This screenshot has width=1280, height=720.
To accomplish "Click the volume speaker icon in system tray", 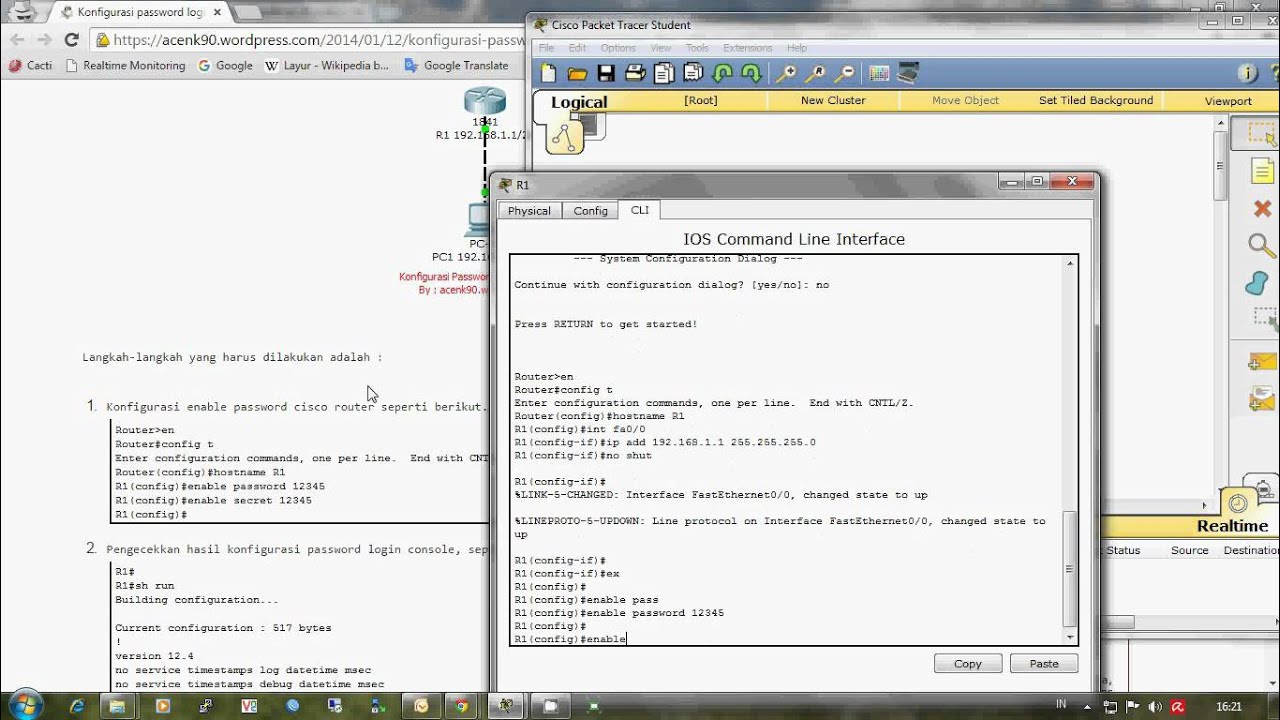I will [1157, 706].
